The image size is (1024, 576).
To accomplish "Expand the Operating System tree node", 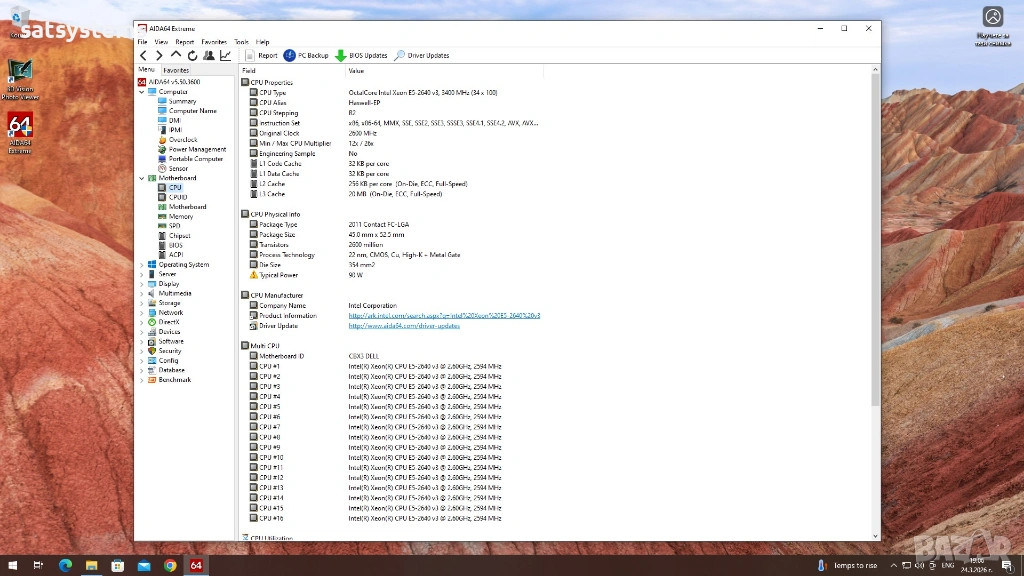I will 142,265.
